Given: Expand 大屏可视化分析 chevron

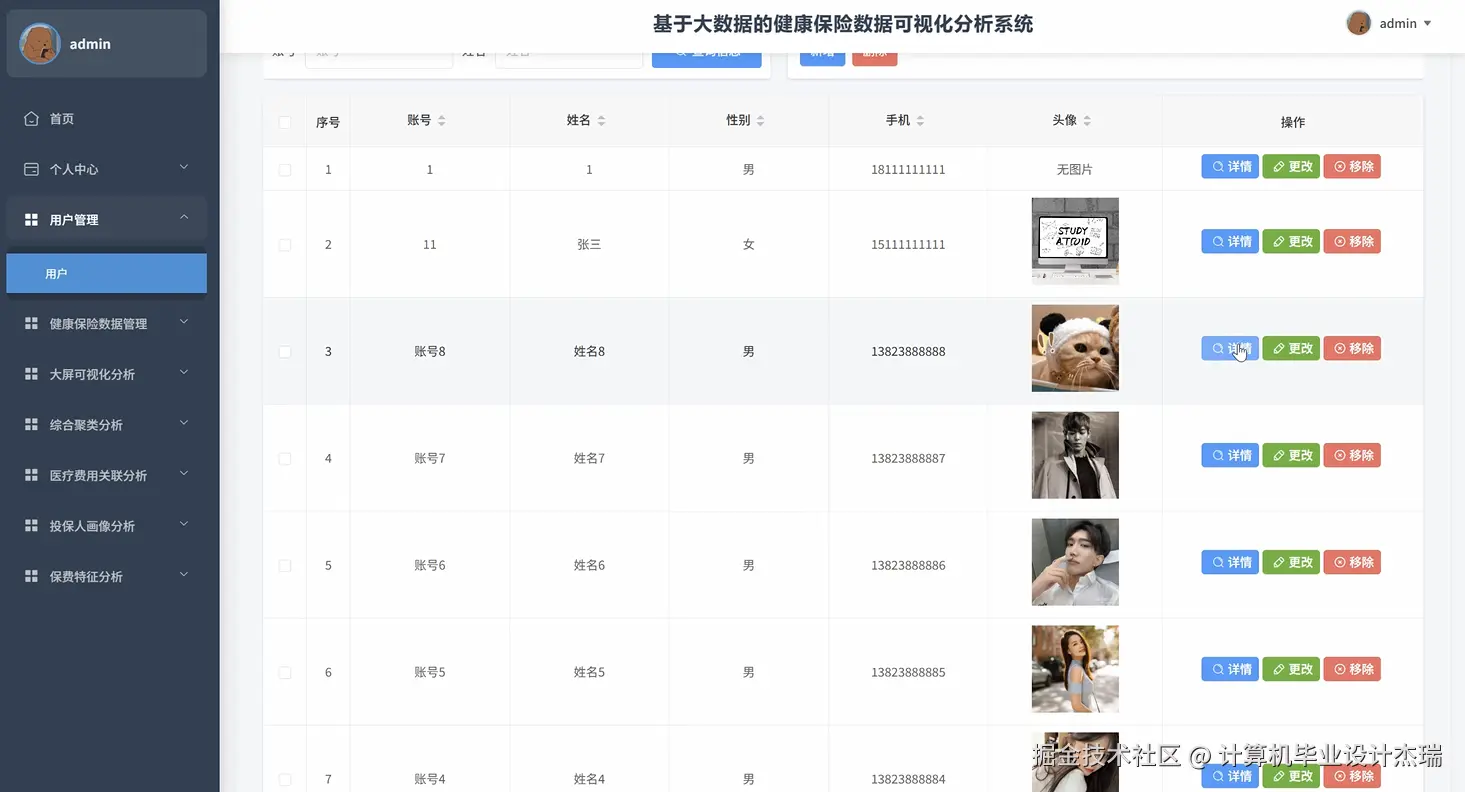Looking at the screenshot, I should click(x=184, y=373).
